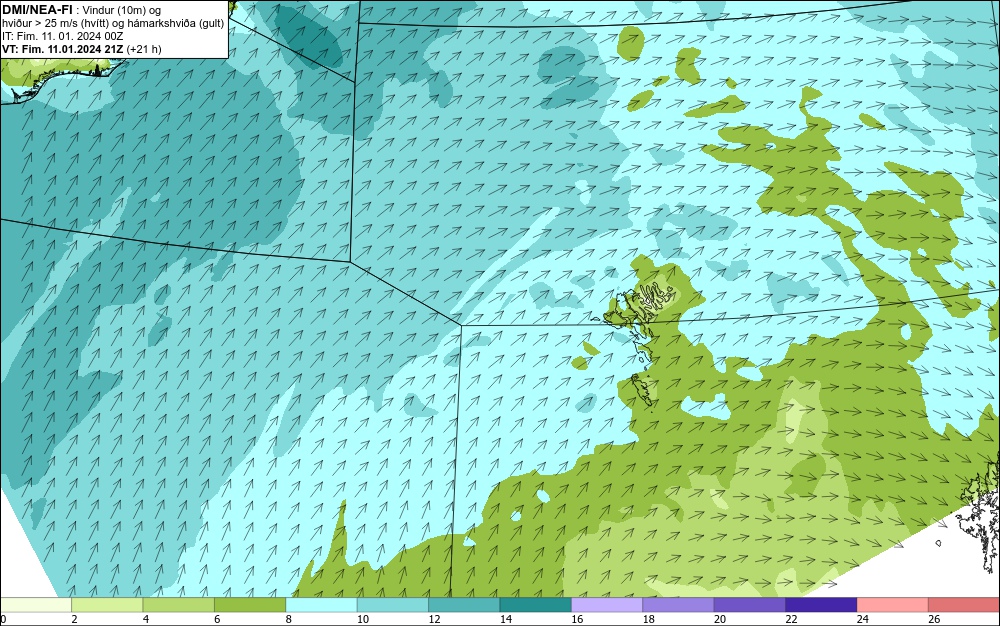Click the 24–26 m/s pink legend swatch

tap(893, 605)
